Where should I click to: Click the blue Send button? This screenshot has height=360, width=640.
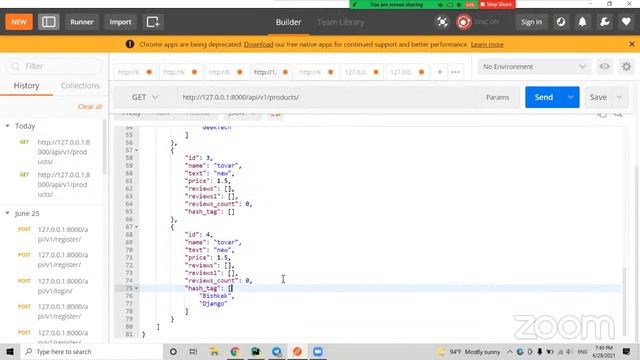(x=544, y=97)
